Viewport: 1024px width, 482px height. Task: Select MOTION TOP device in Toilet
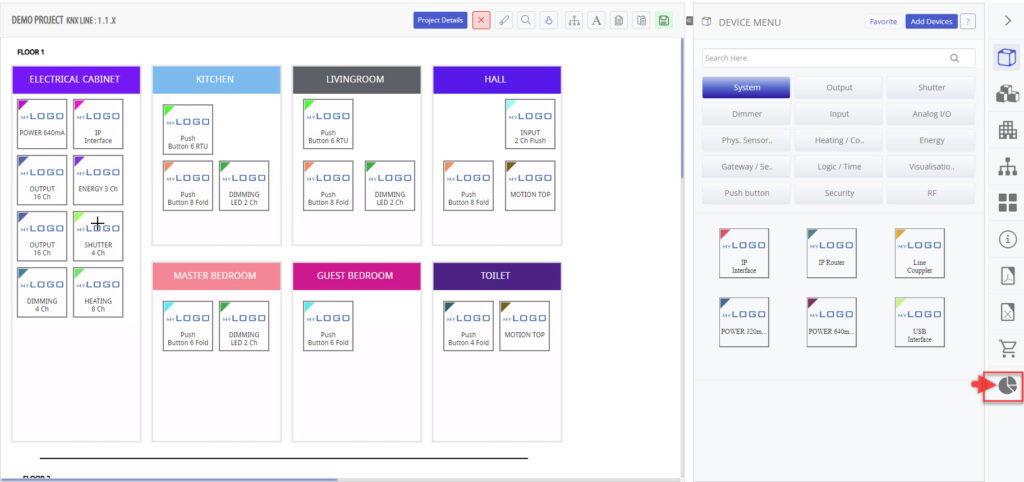(524, 326)
